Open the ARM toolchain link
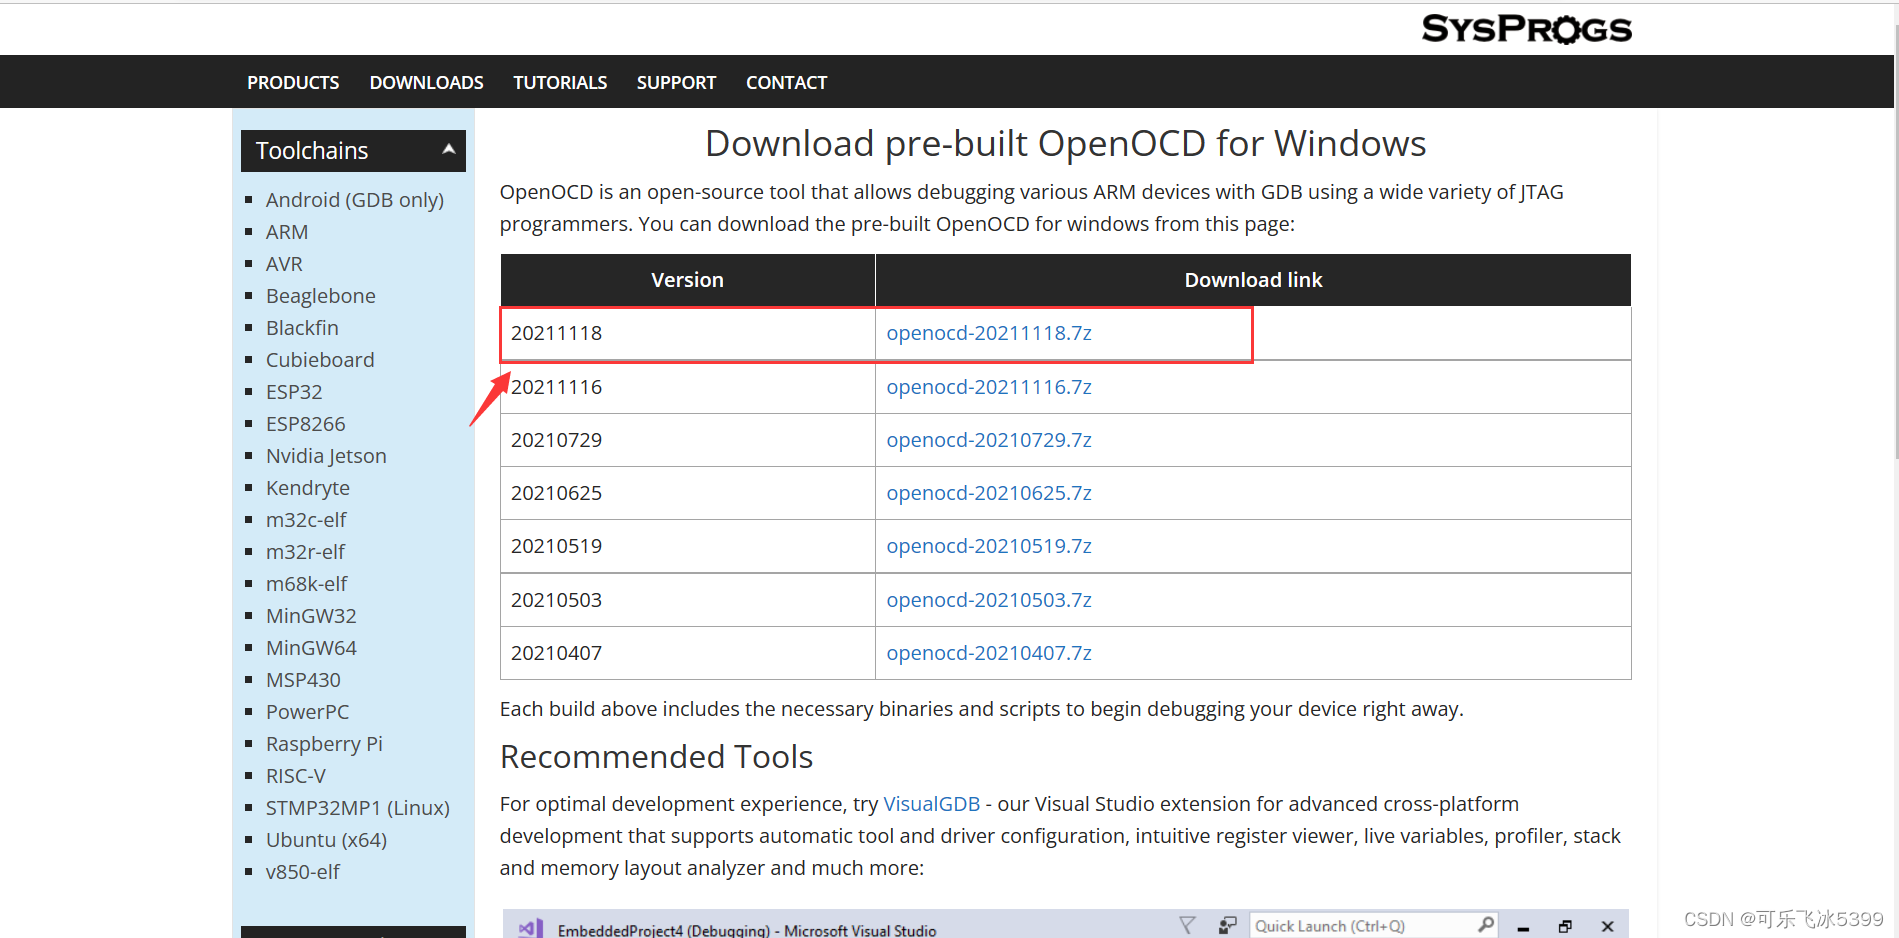The image size is (1899, 938). point(287,232)
